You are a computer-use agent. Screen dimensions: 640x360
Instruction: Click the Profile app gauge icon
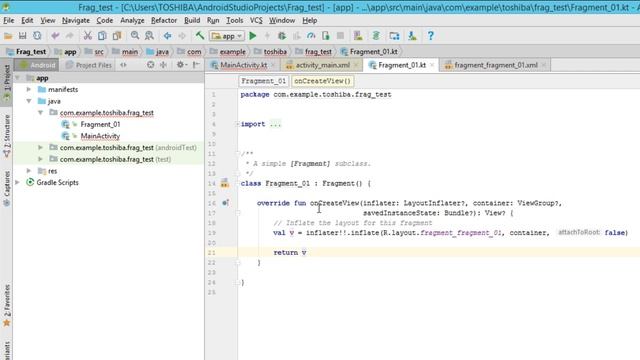click(311, 36)
